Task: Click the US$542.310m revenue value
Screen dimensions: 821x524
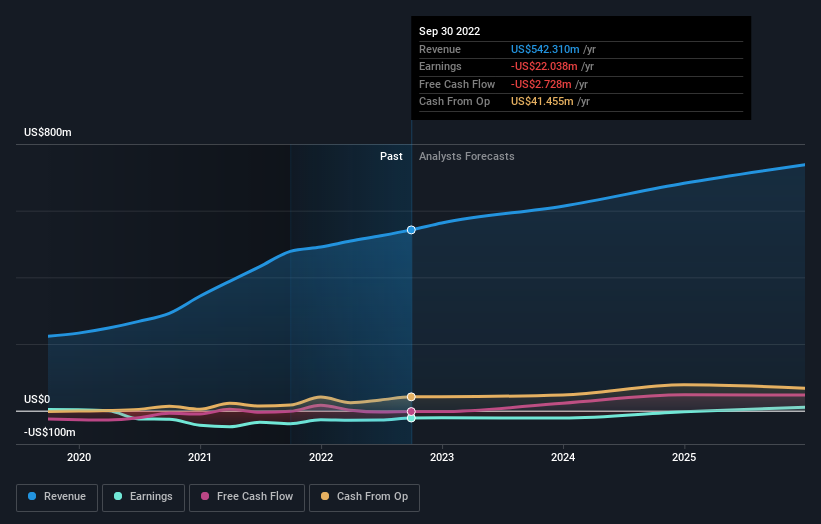Action: [x=545, y=49]
